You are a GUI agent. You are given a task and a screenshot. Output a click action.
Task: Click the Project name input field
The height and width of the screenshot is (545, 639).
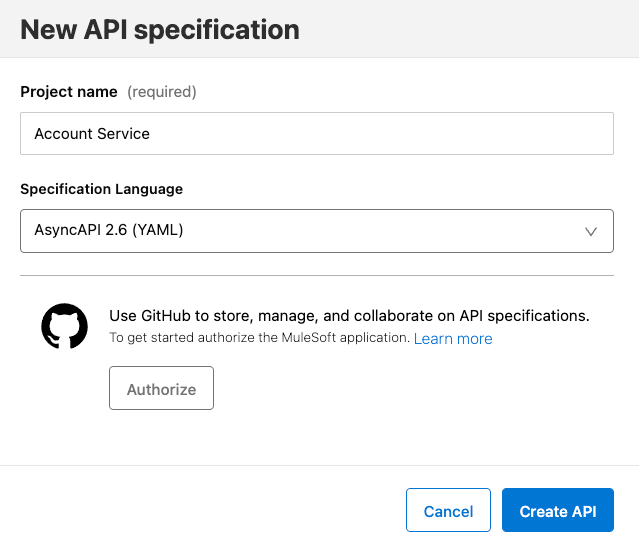point(317,133)
